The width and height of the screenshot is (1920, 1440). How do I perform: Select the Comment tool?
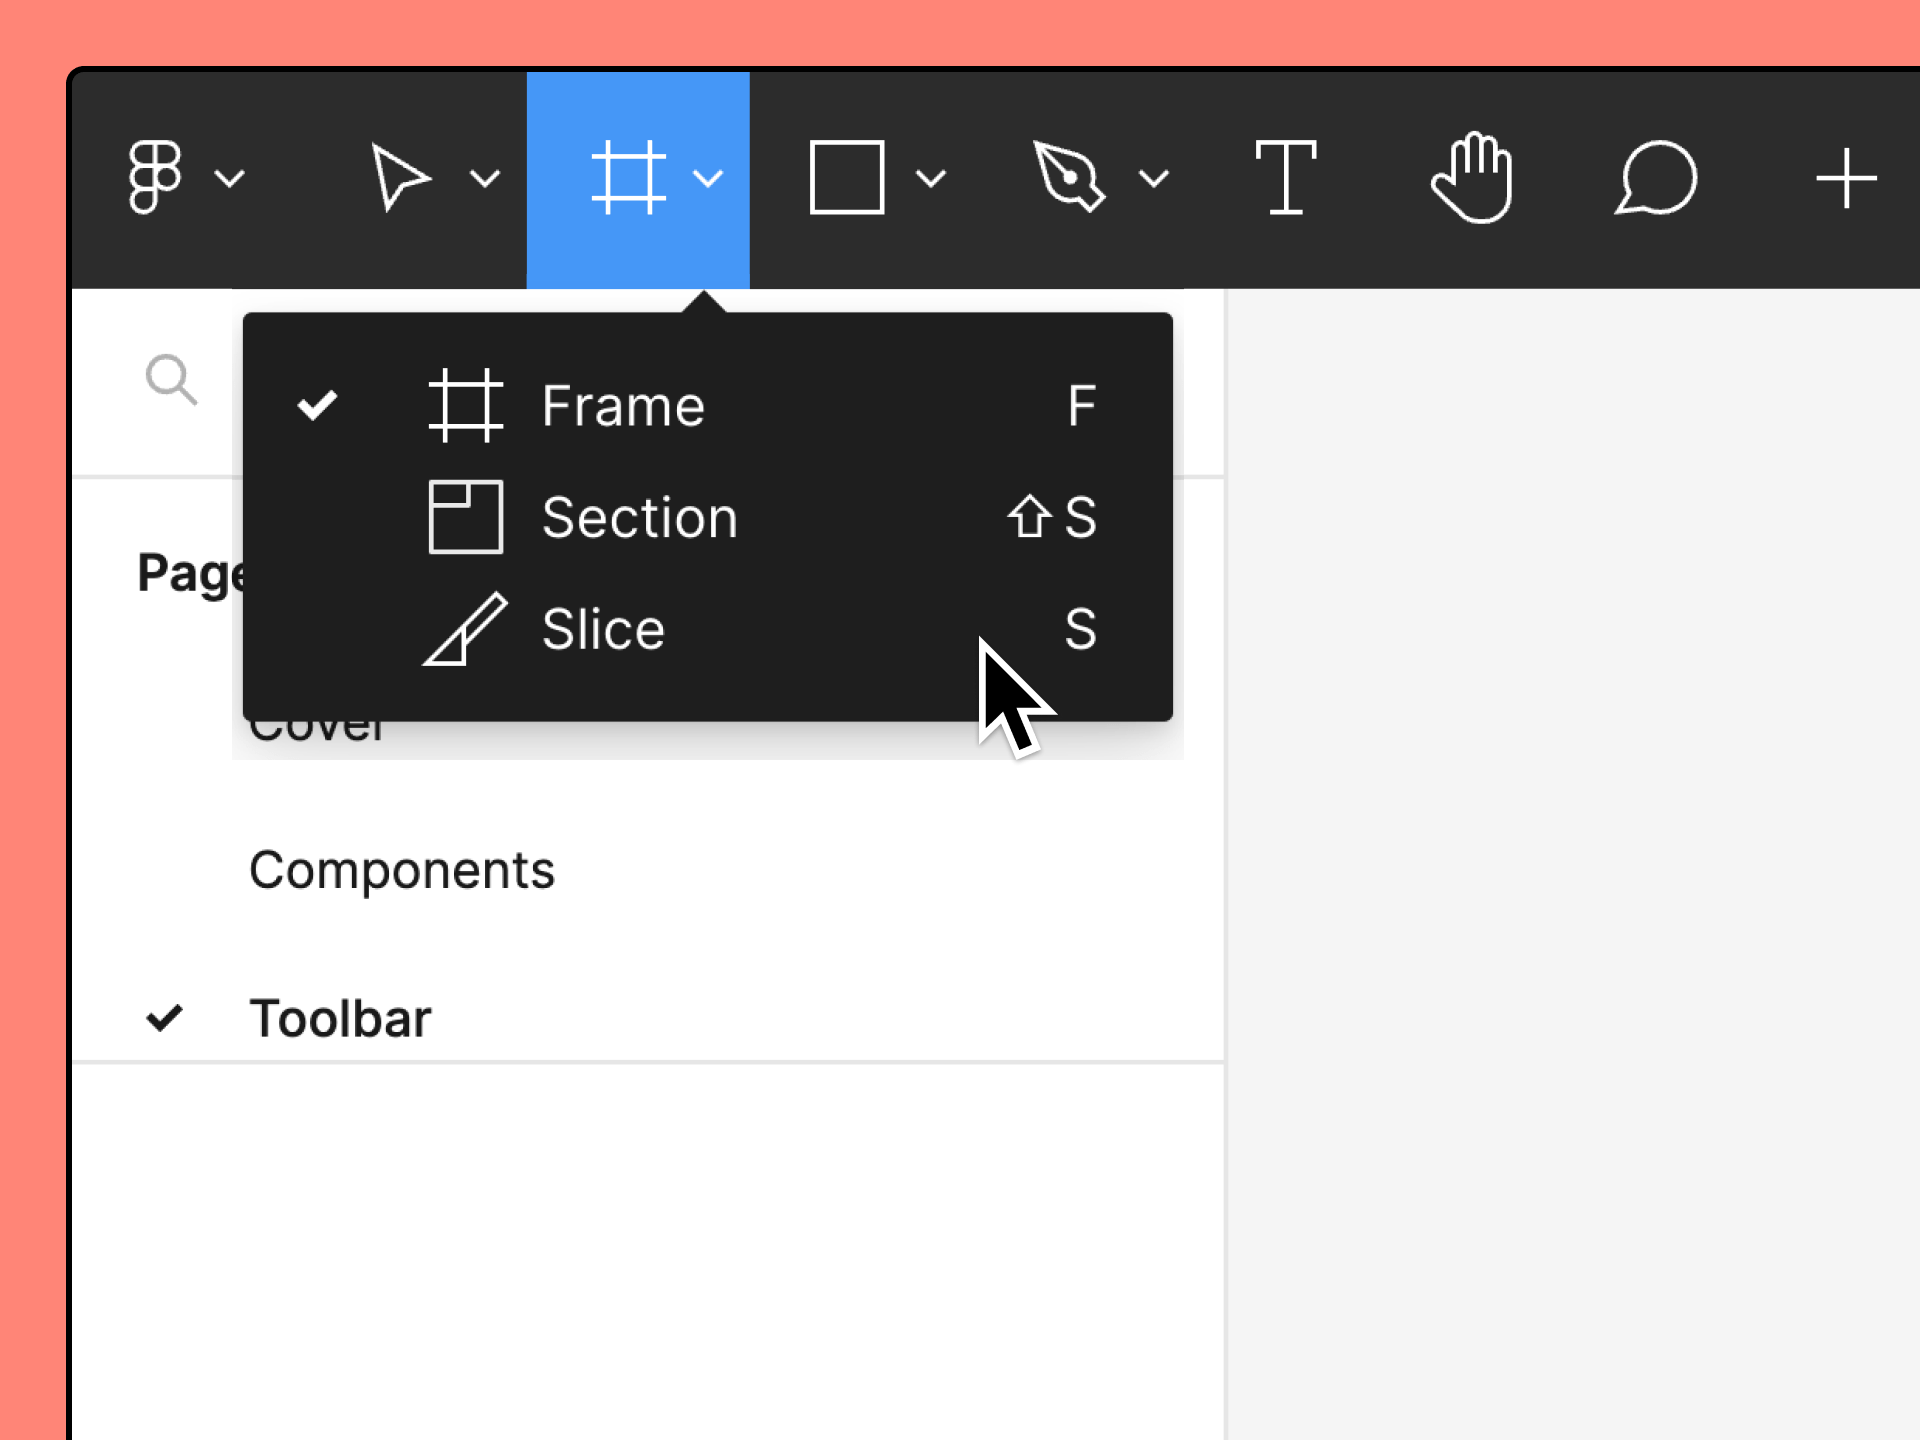point(1656,177)
